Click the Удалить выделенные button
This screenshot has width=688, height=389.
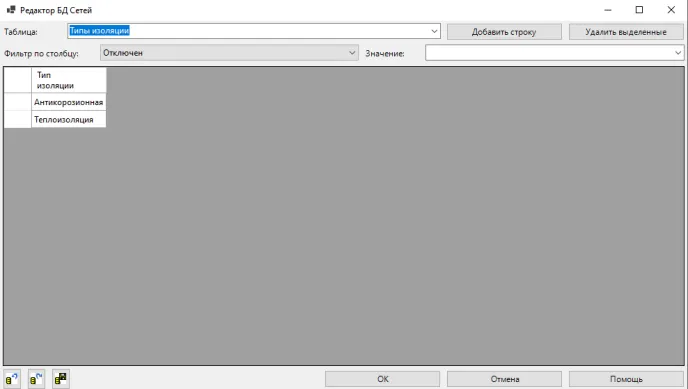point(626,32)
